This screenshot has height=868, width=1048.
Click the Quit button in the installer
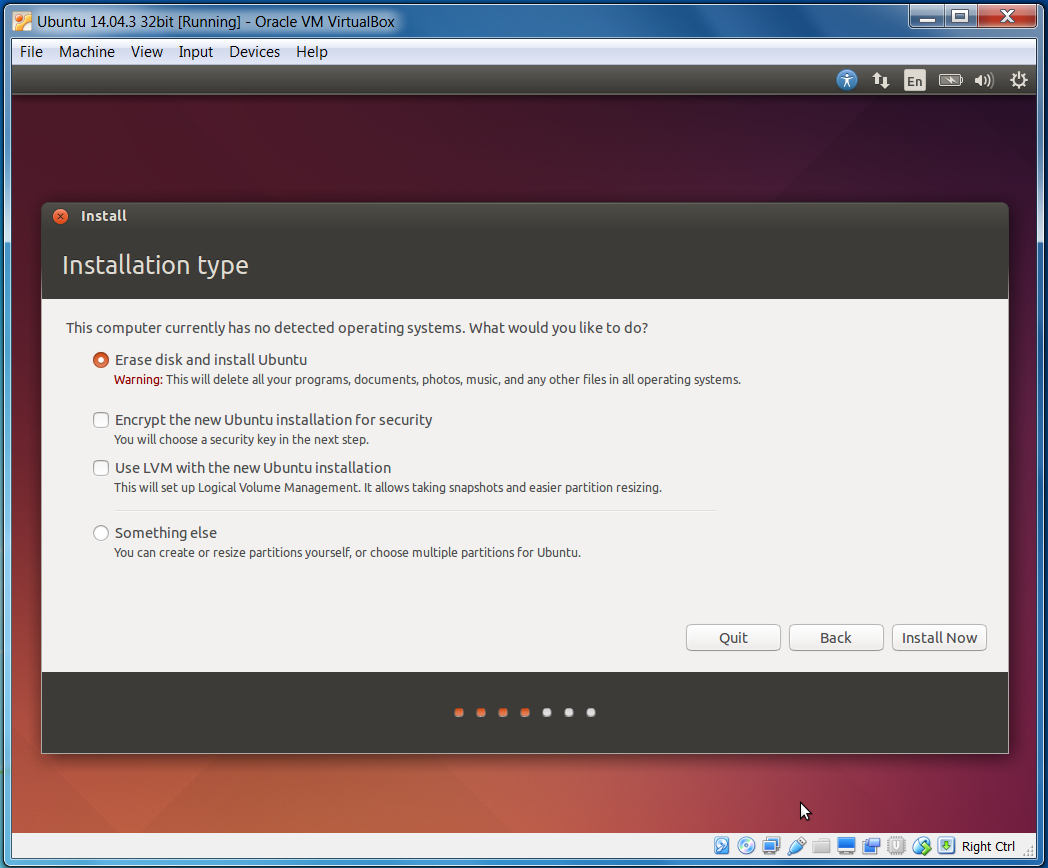click(733, 637)
